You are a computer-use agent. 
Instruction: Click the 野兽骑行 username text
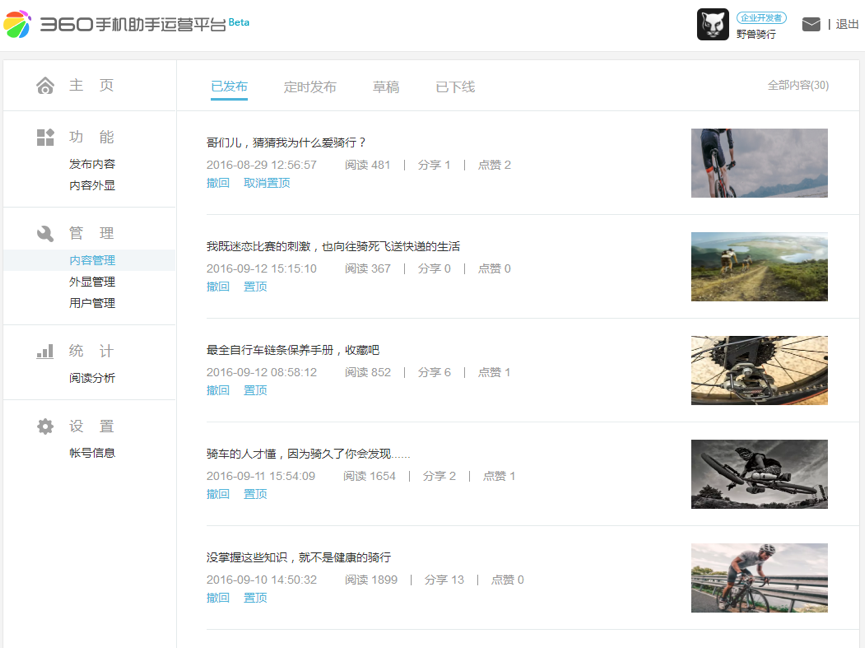pyautogui.click(x=756, y=34)
